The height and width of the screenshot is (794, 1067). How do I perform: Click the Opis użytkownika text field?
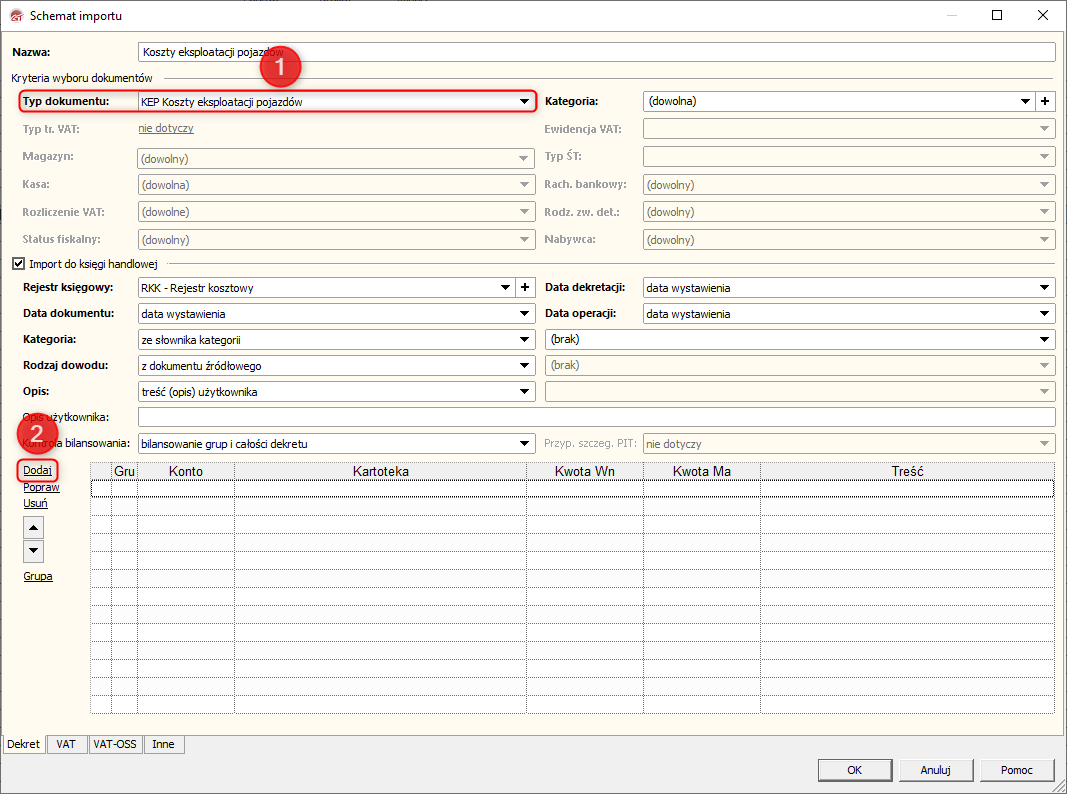pyautogui.click(x=596, y=417)
